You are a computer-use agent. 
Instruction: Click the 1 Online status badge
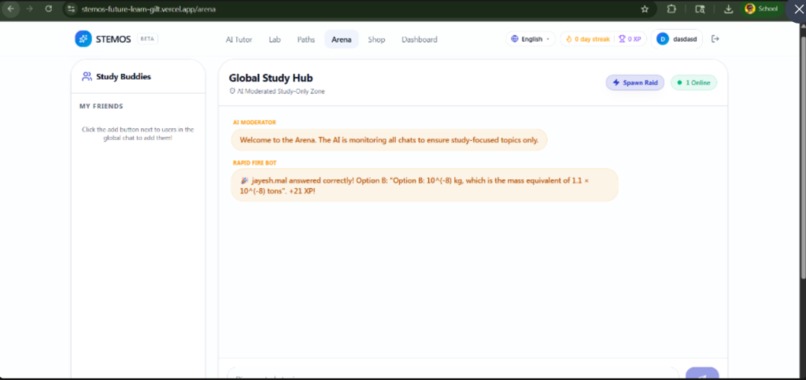click(693, 82)
